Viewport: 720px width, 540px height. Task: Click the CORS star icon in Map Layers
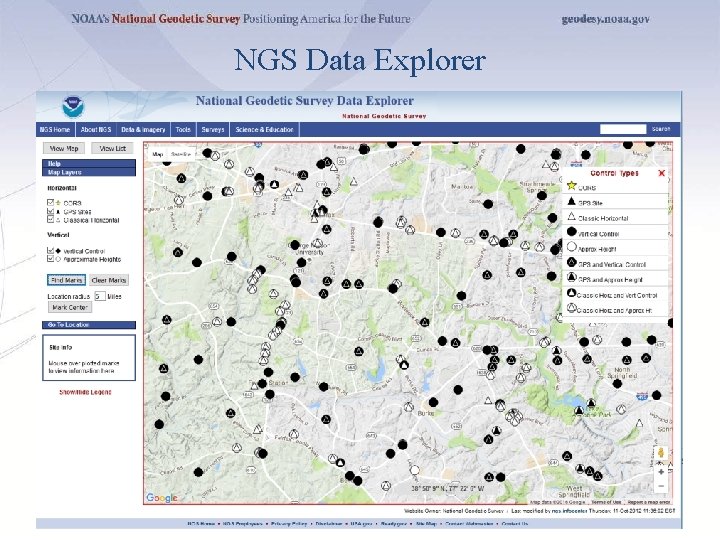click(x=58, y=202)
